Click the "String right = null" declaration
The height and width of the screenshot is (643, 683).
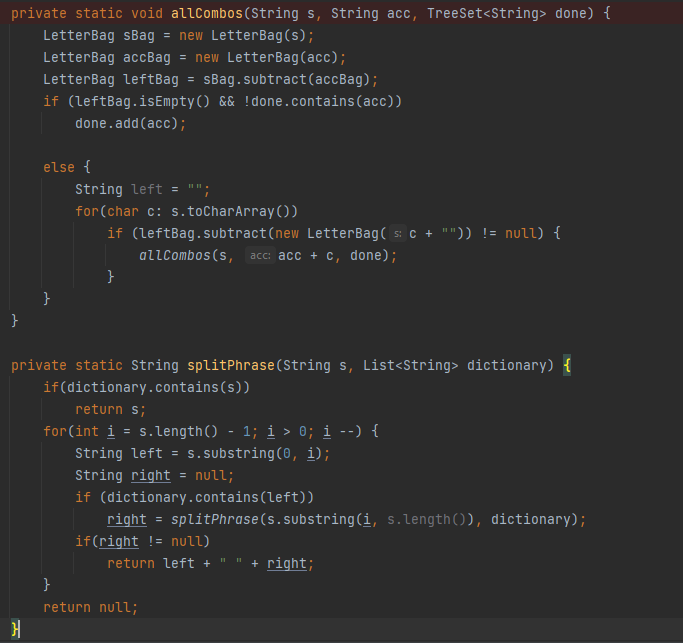(154, 475)
